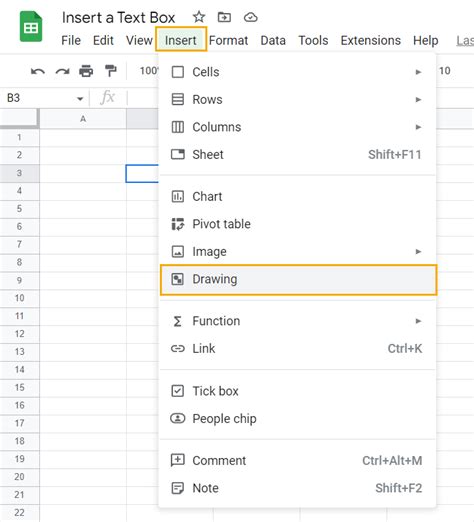The height and width of the screenshot is (522, 474).
Task: Click the zoom level dropdown
Action: [x=149, y=71]
